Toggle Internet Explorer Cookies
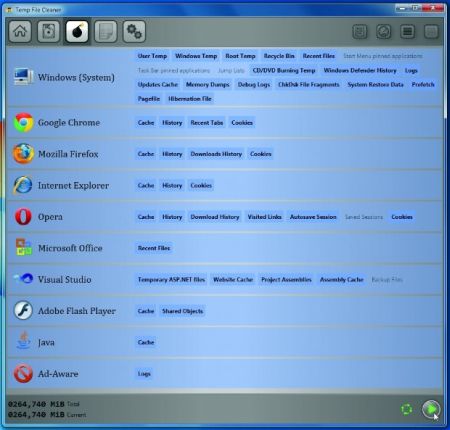 201,185
